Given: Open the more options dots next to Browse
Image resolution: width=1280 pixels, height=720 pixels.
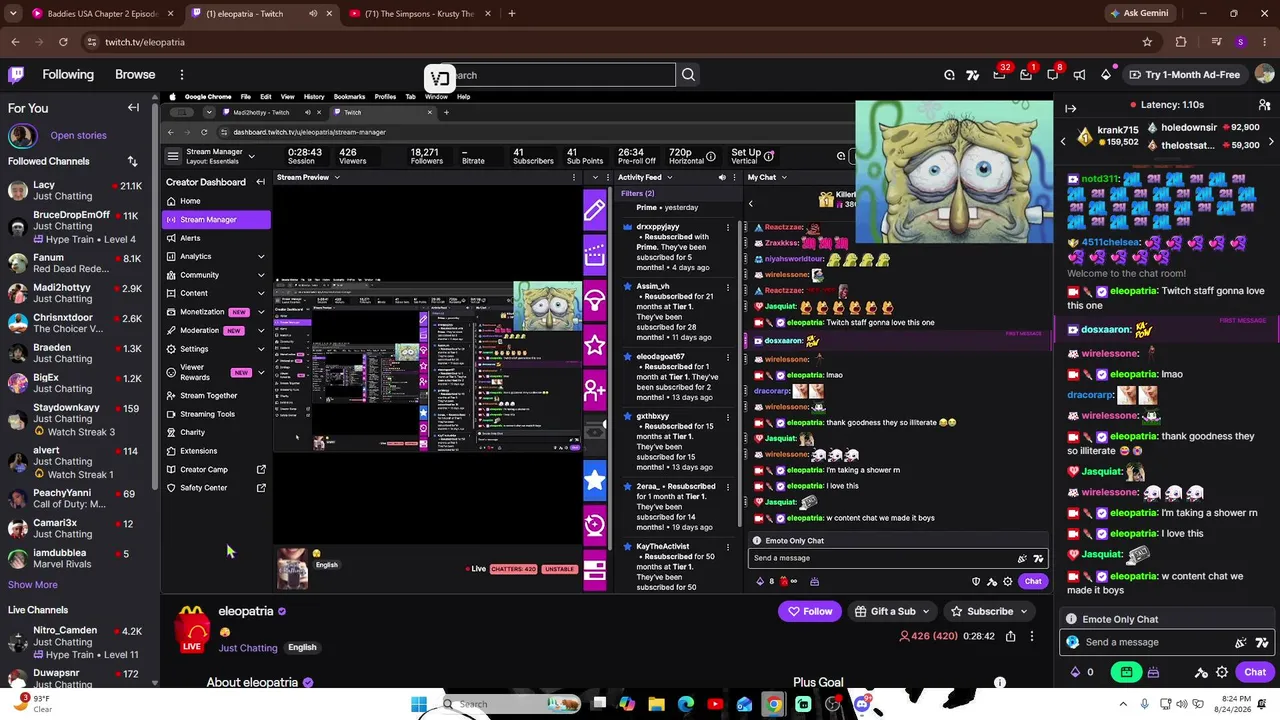Looking at the screenshot, I should [x=181, y=75].
